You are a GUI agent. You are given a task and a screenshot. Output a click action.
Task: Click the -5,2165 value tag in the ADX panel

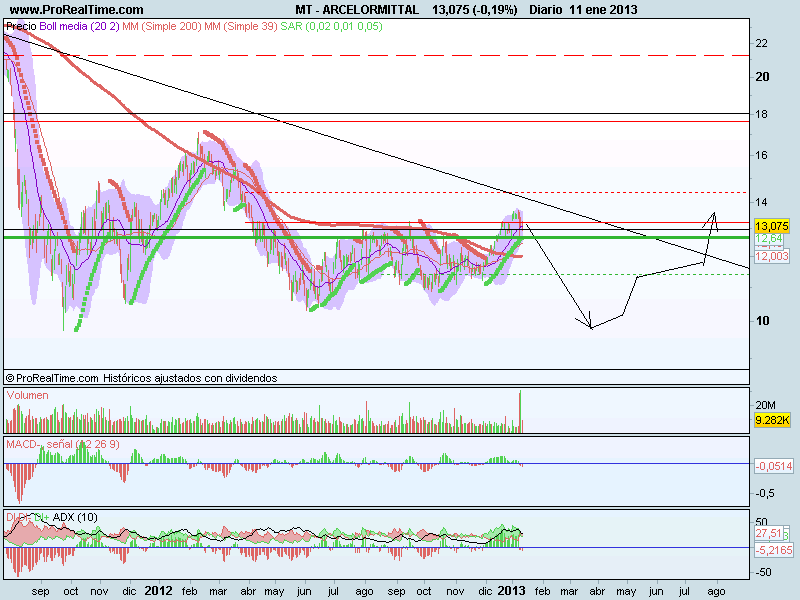[x=774, y=550]
